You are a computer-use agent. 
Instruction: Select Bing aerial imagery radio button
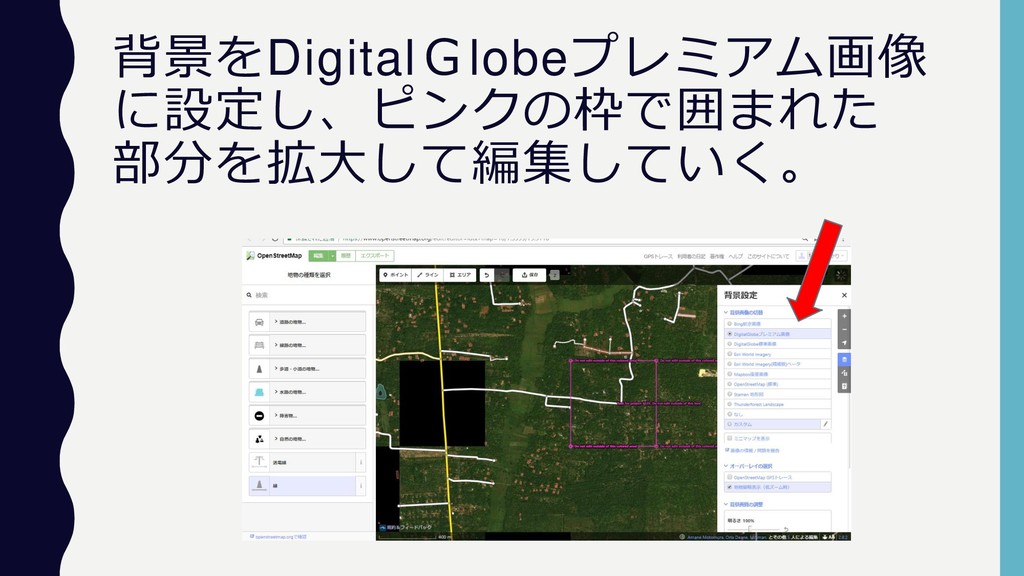coord(729,324)
